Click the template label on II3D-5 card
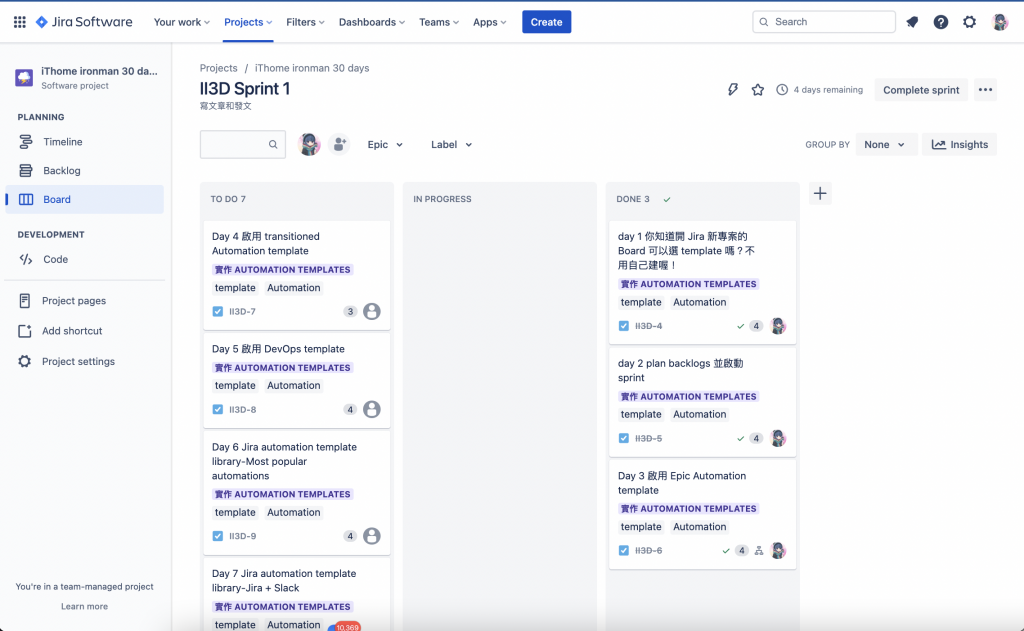 pos(641,414)
